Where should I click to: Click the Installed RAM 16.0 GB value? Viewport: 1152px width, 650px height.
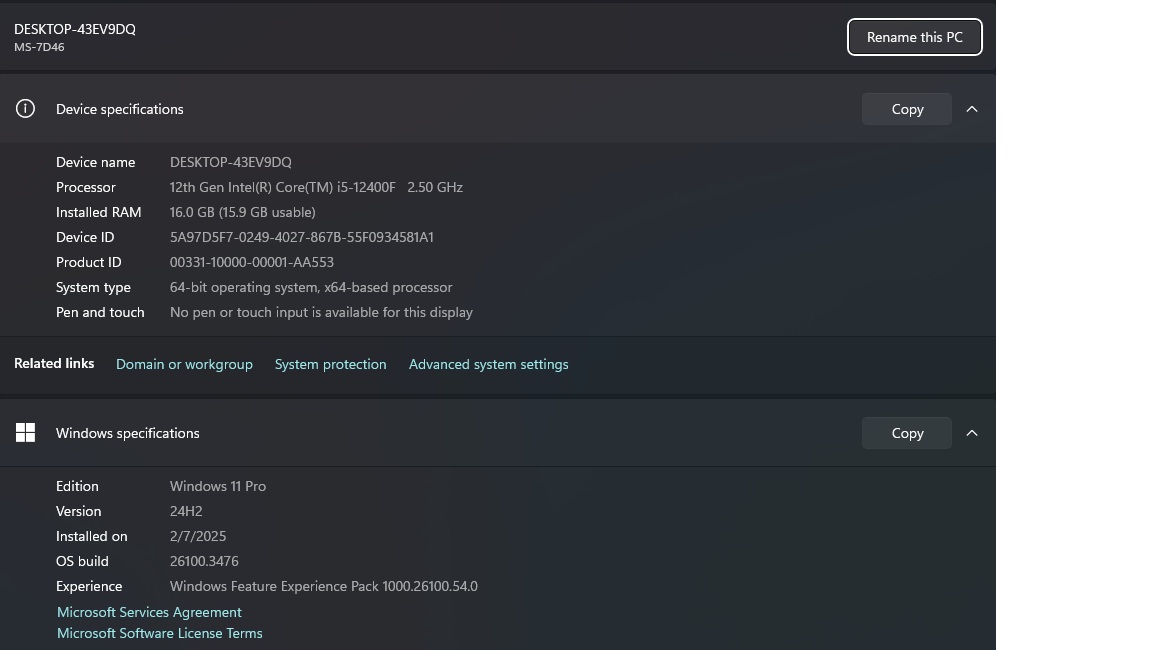242,212
